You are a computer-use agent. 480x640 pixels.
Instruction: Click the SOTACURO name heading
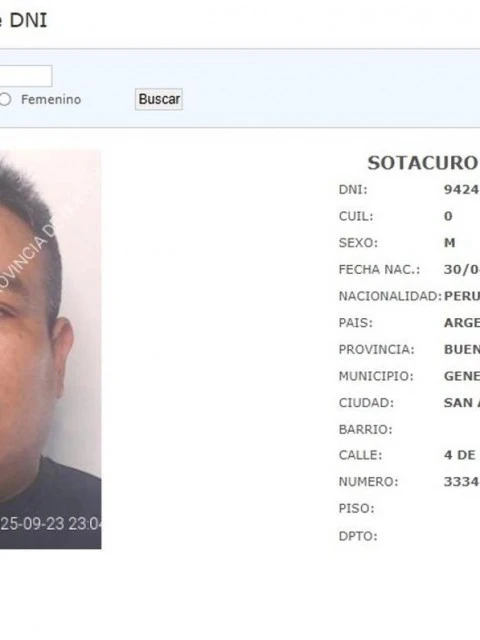click(423, 163)
